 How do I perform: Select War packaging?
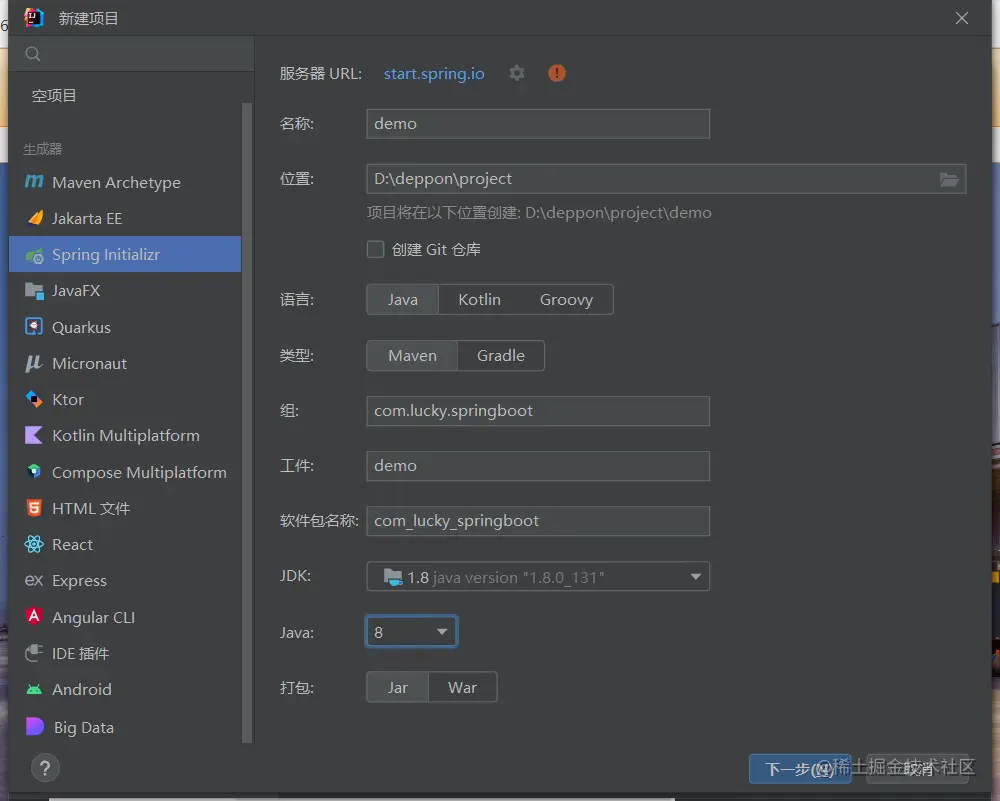click(462, 687)
